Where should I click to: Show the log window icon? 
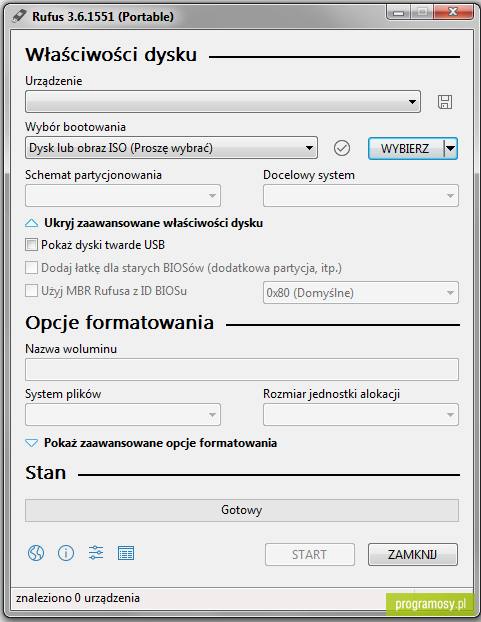[126, 553]
